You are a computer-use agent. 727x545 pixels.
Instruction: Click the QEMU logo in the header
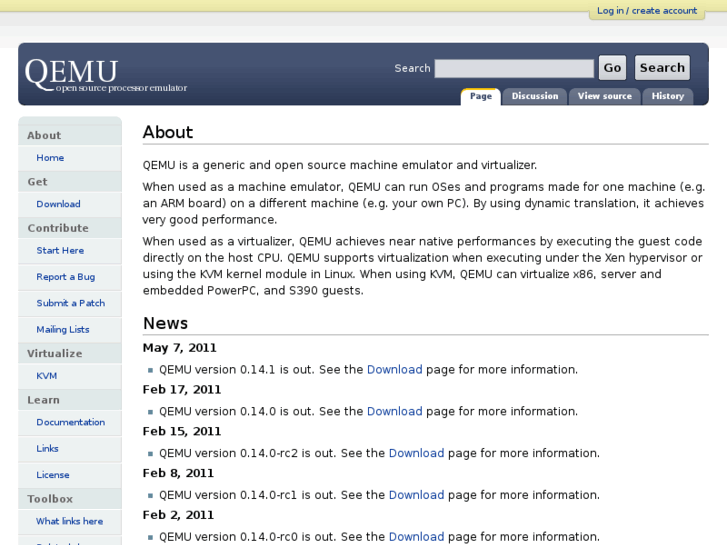[x=71, y=73]
